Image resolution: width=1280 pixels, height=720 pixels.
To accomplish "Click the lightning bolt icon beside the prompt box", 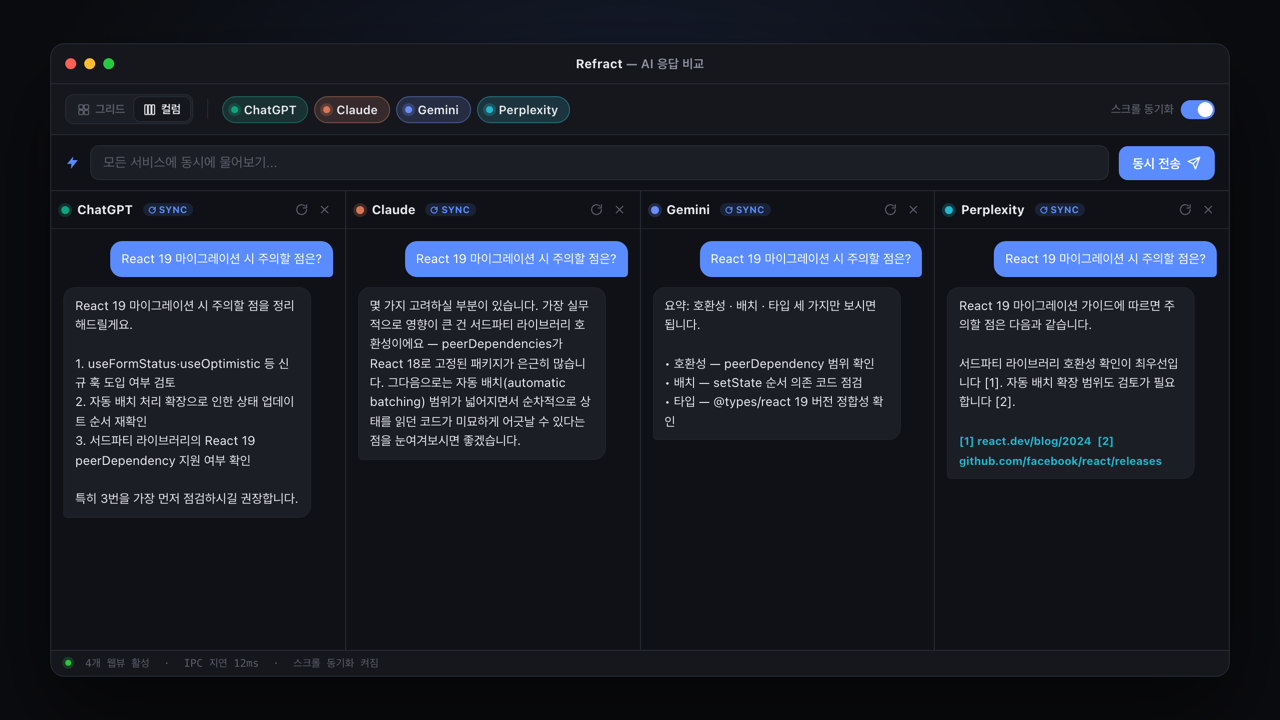I will (x=72, y=163).
